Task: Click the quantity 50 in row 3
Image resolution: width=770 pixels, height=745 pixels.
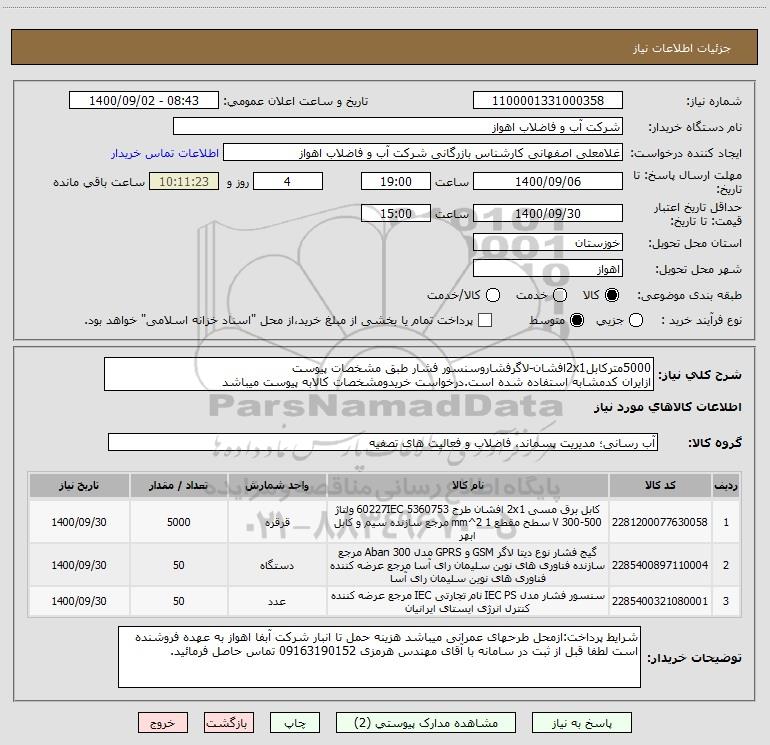Action: (x=179, y=601)
